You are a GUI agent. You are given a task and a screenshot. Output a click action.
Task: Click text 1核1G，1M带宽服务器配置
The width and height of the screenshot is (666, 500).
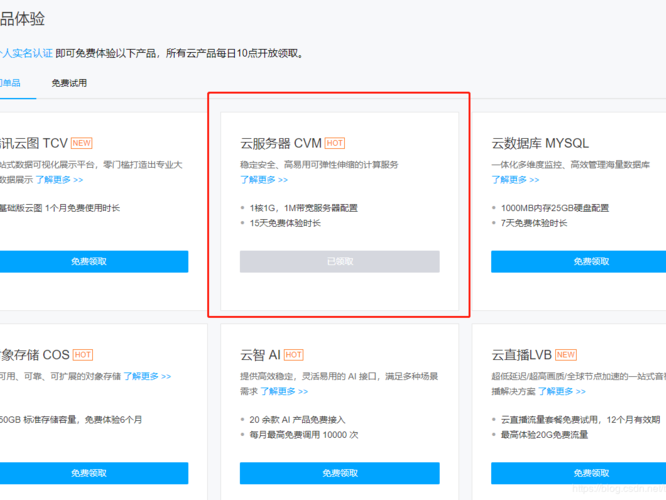(304, 208)
